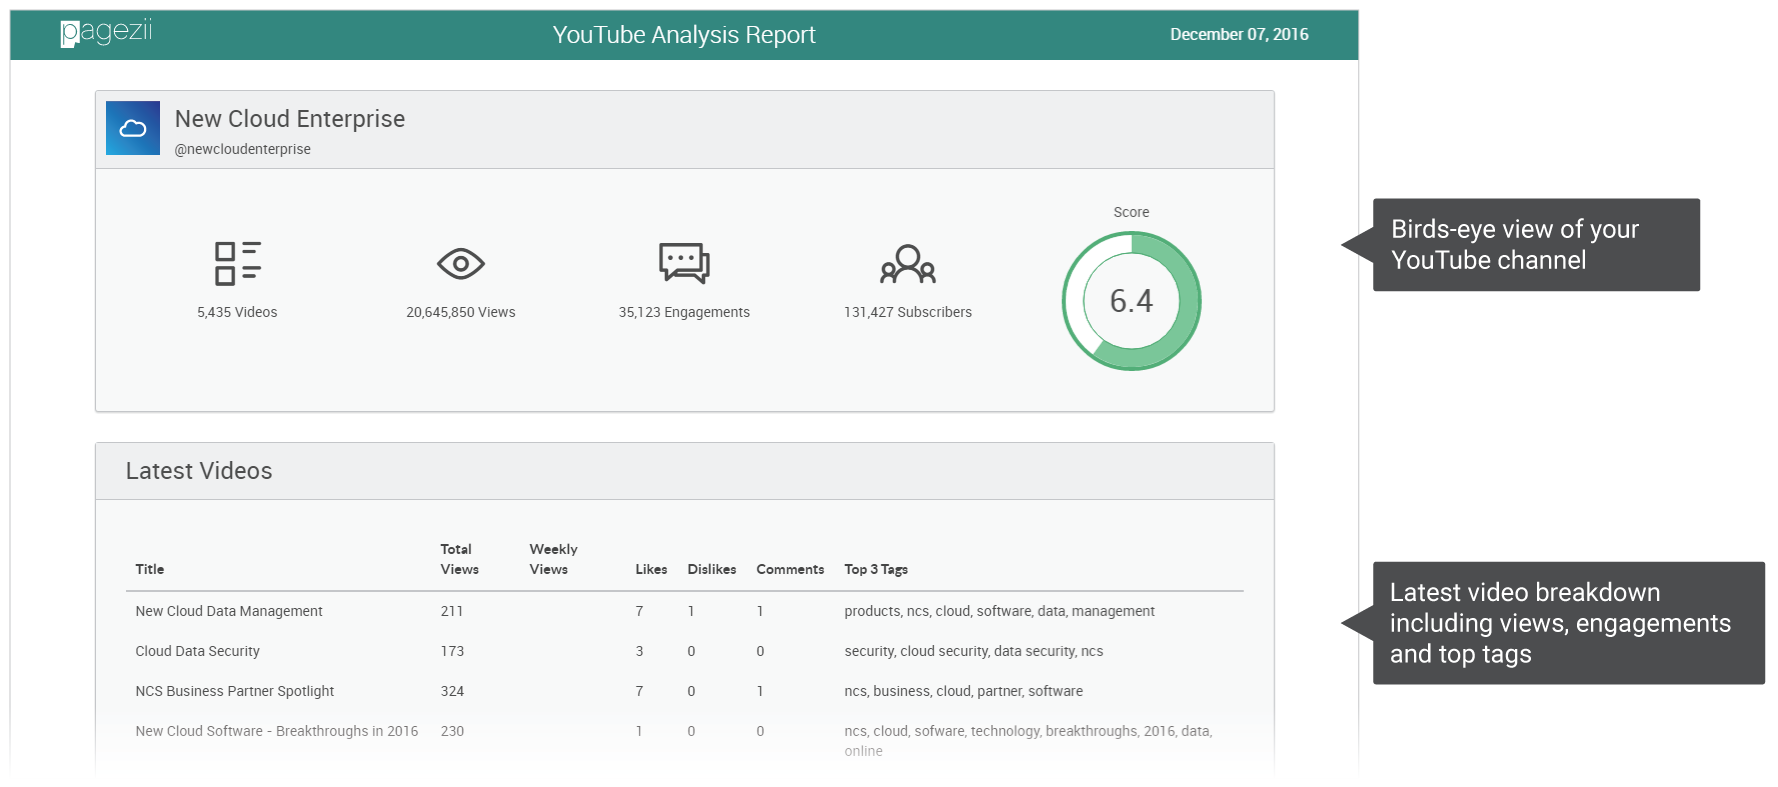
Task: Open the NCS Business Partner Spotlight video
Action: [235, 691]
